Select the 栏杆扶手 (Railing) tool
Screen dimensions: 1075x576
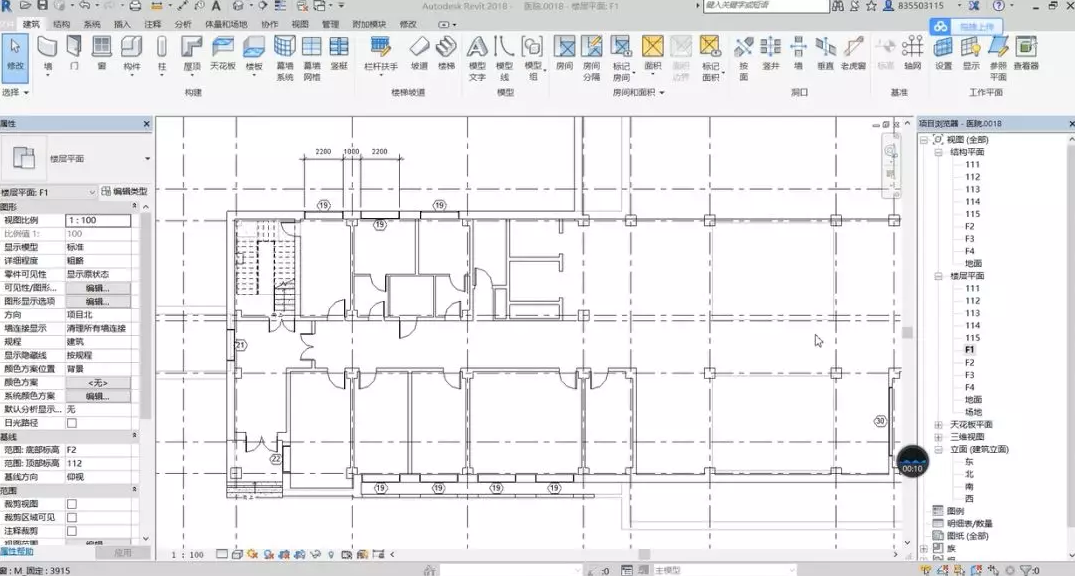(381, 54)
